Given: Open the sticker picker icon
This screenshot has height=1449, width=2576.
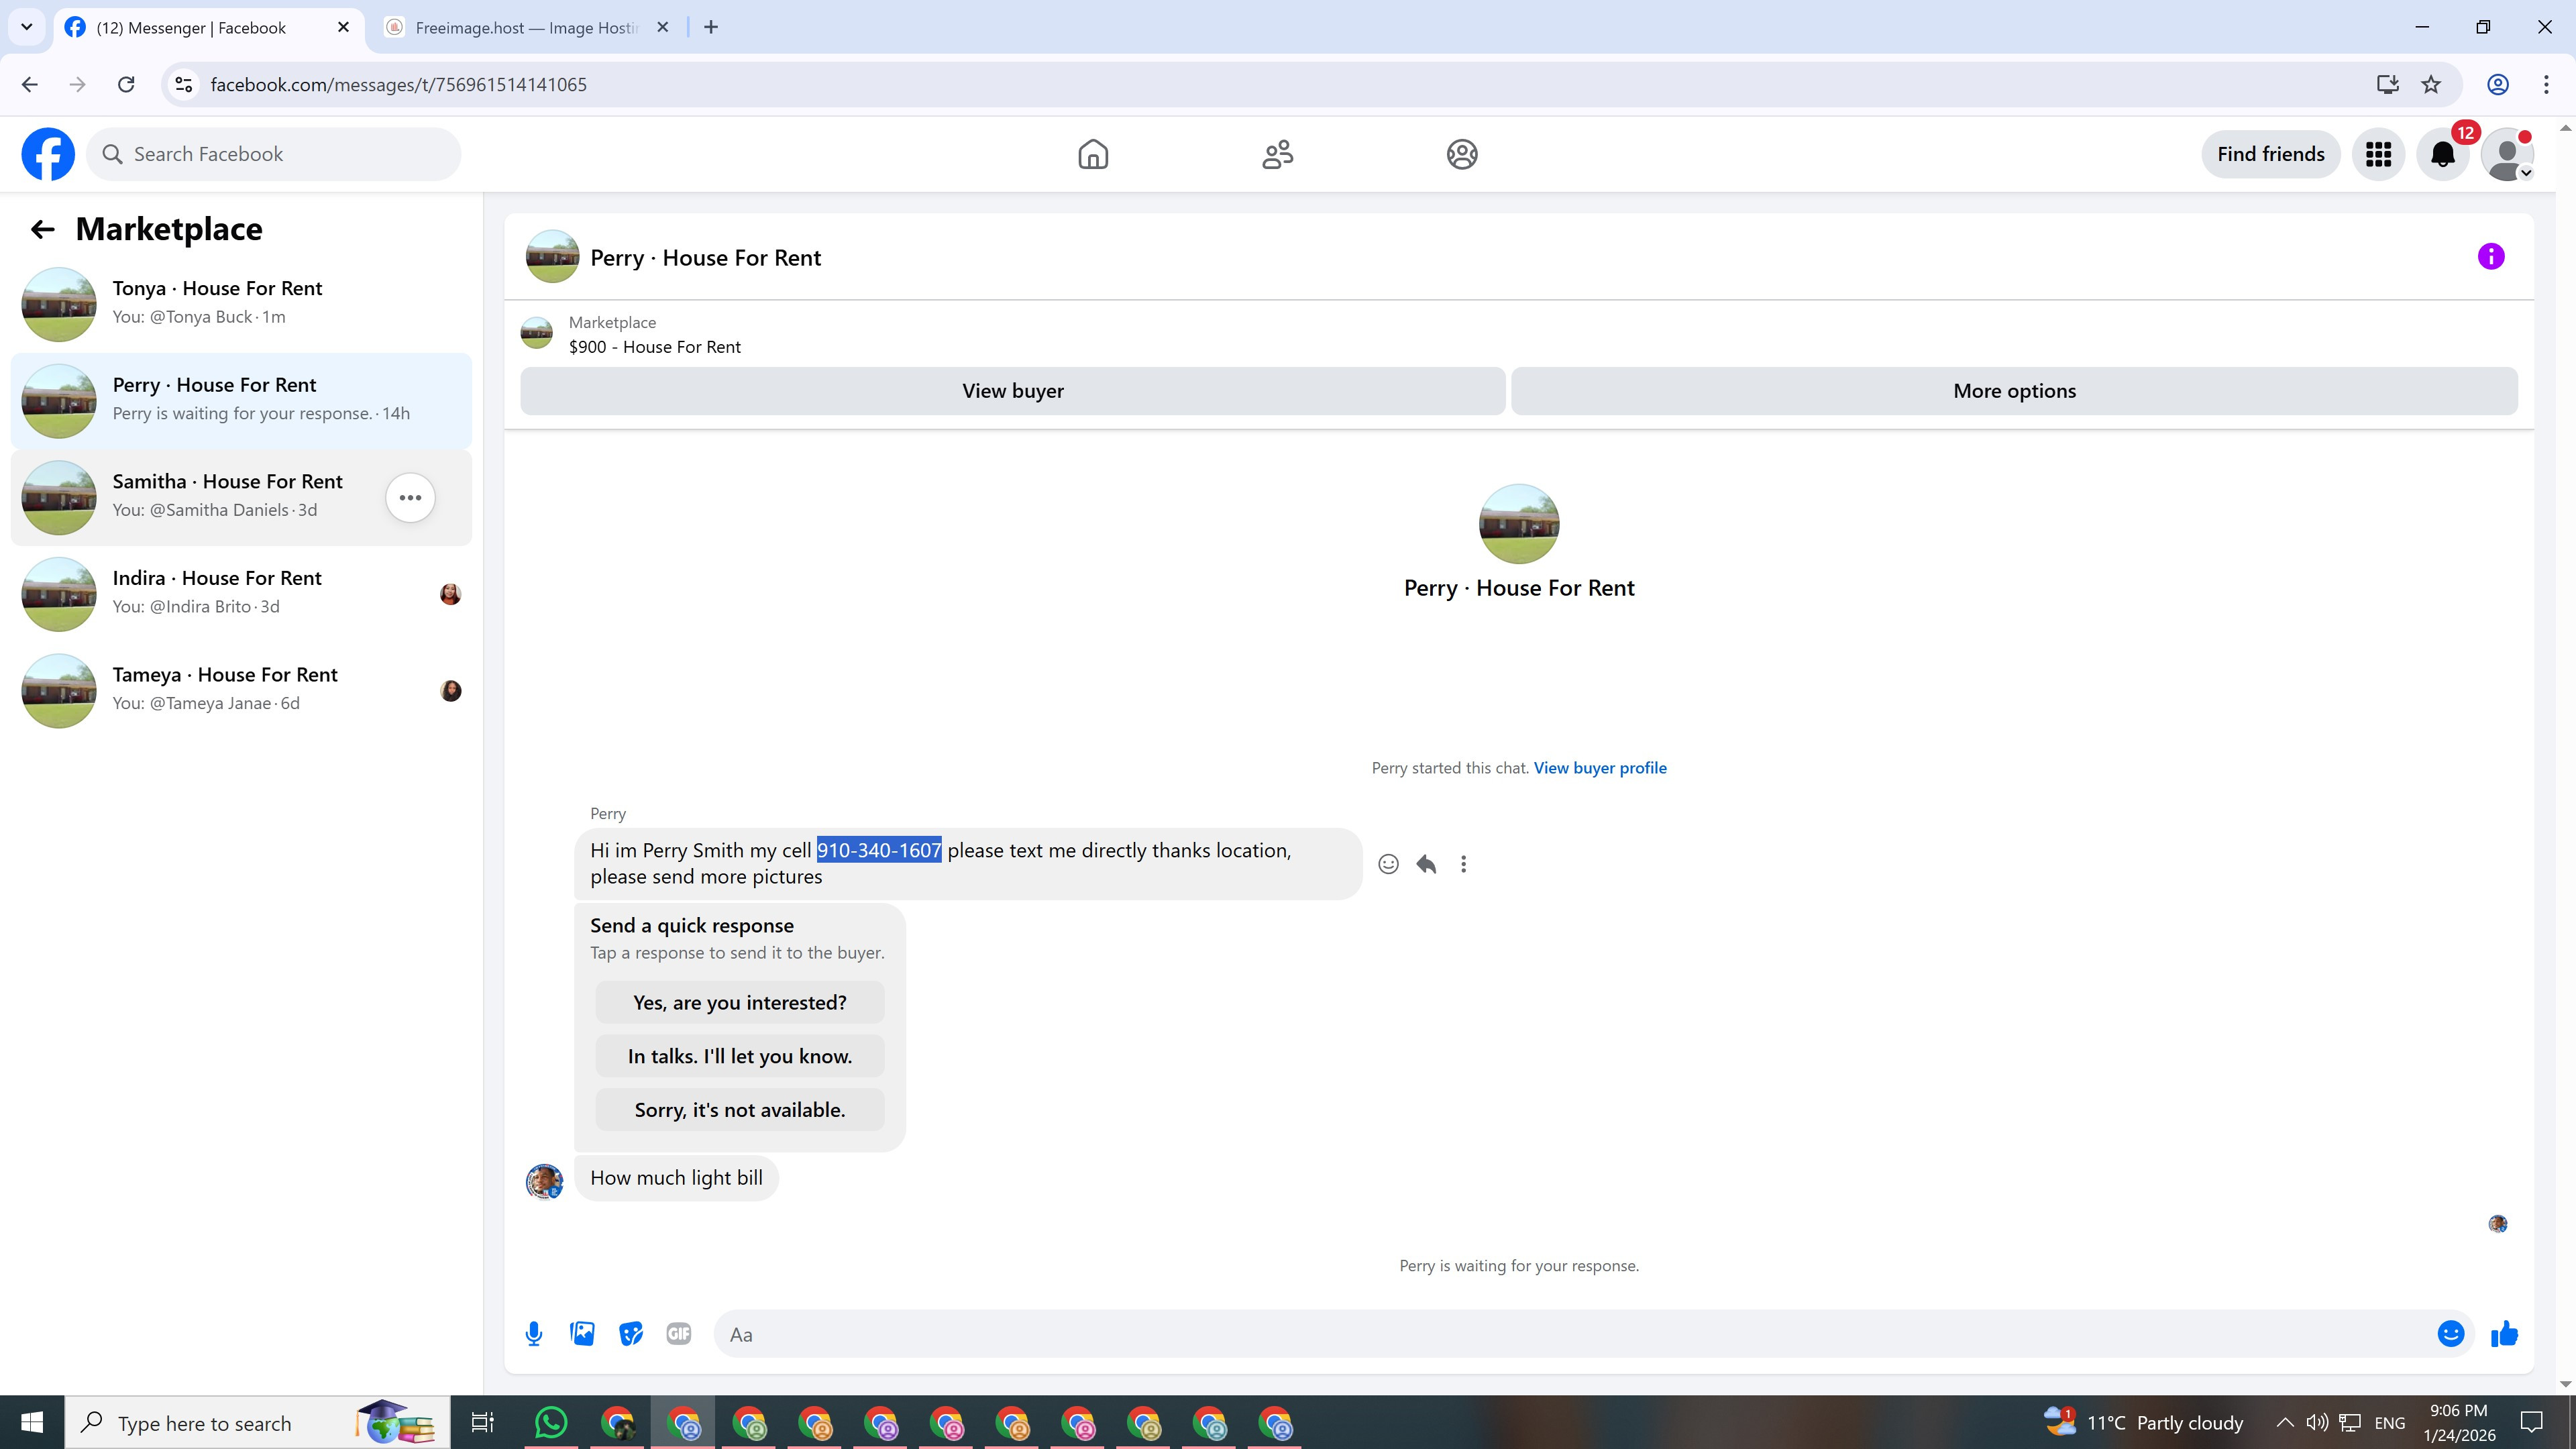Looking at the screenshot, I should click(630, 1334).
